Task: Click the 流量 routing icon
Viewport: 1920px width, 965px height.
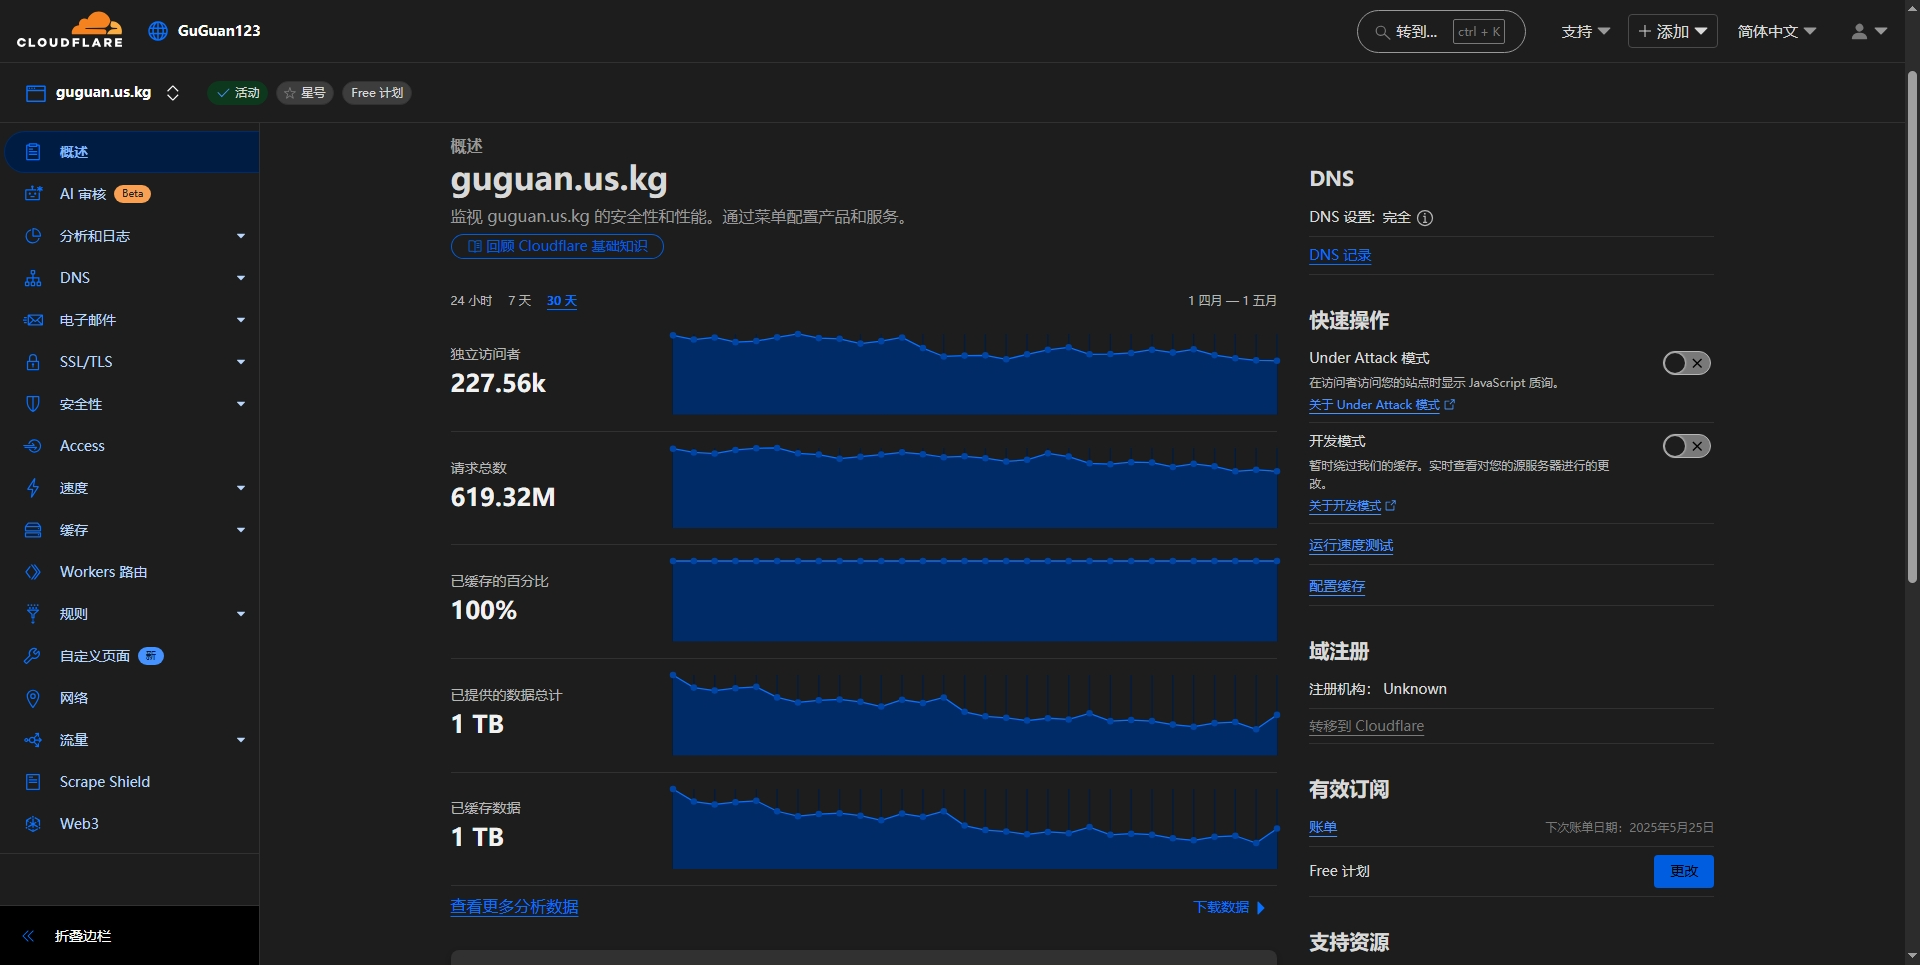Action: [33, 740]
